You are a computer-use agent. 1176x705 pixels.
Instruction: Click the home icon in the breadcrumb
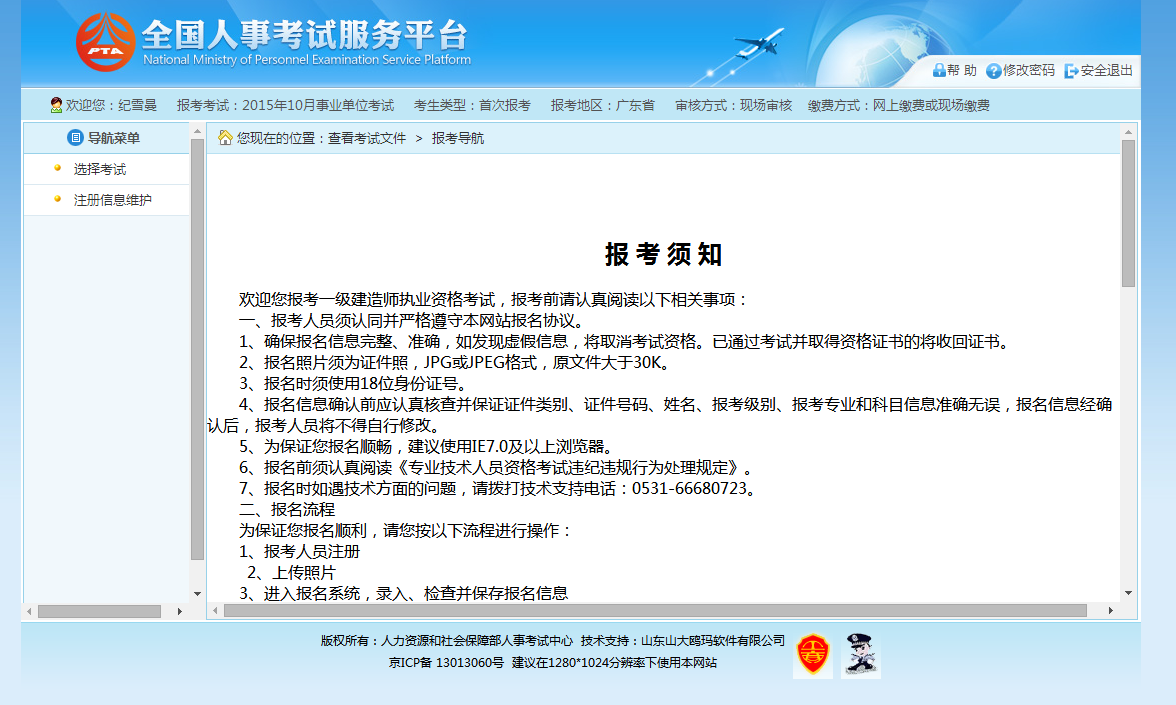(x=224, y=137)
